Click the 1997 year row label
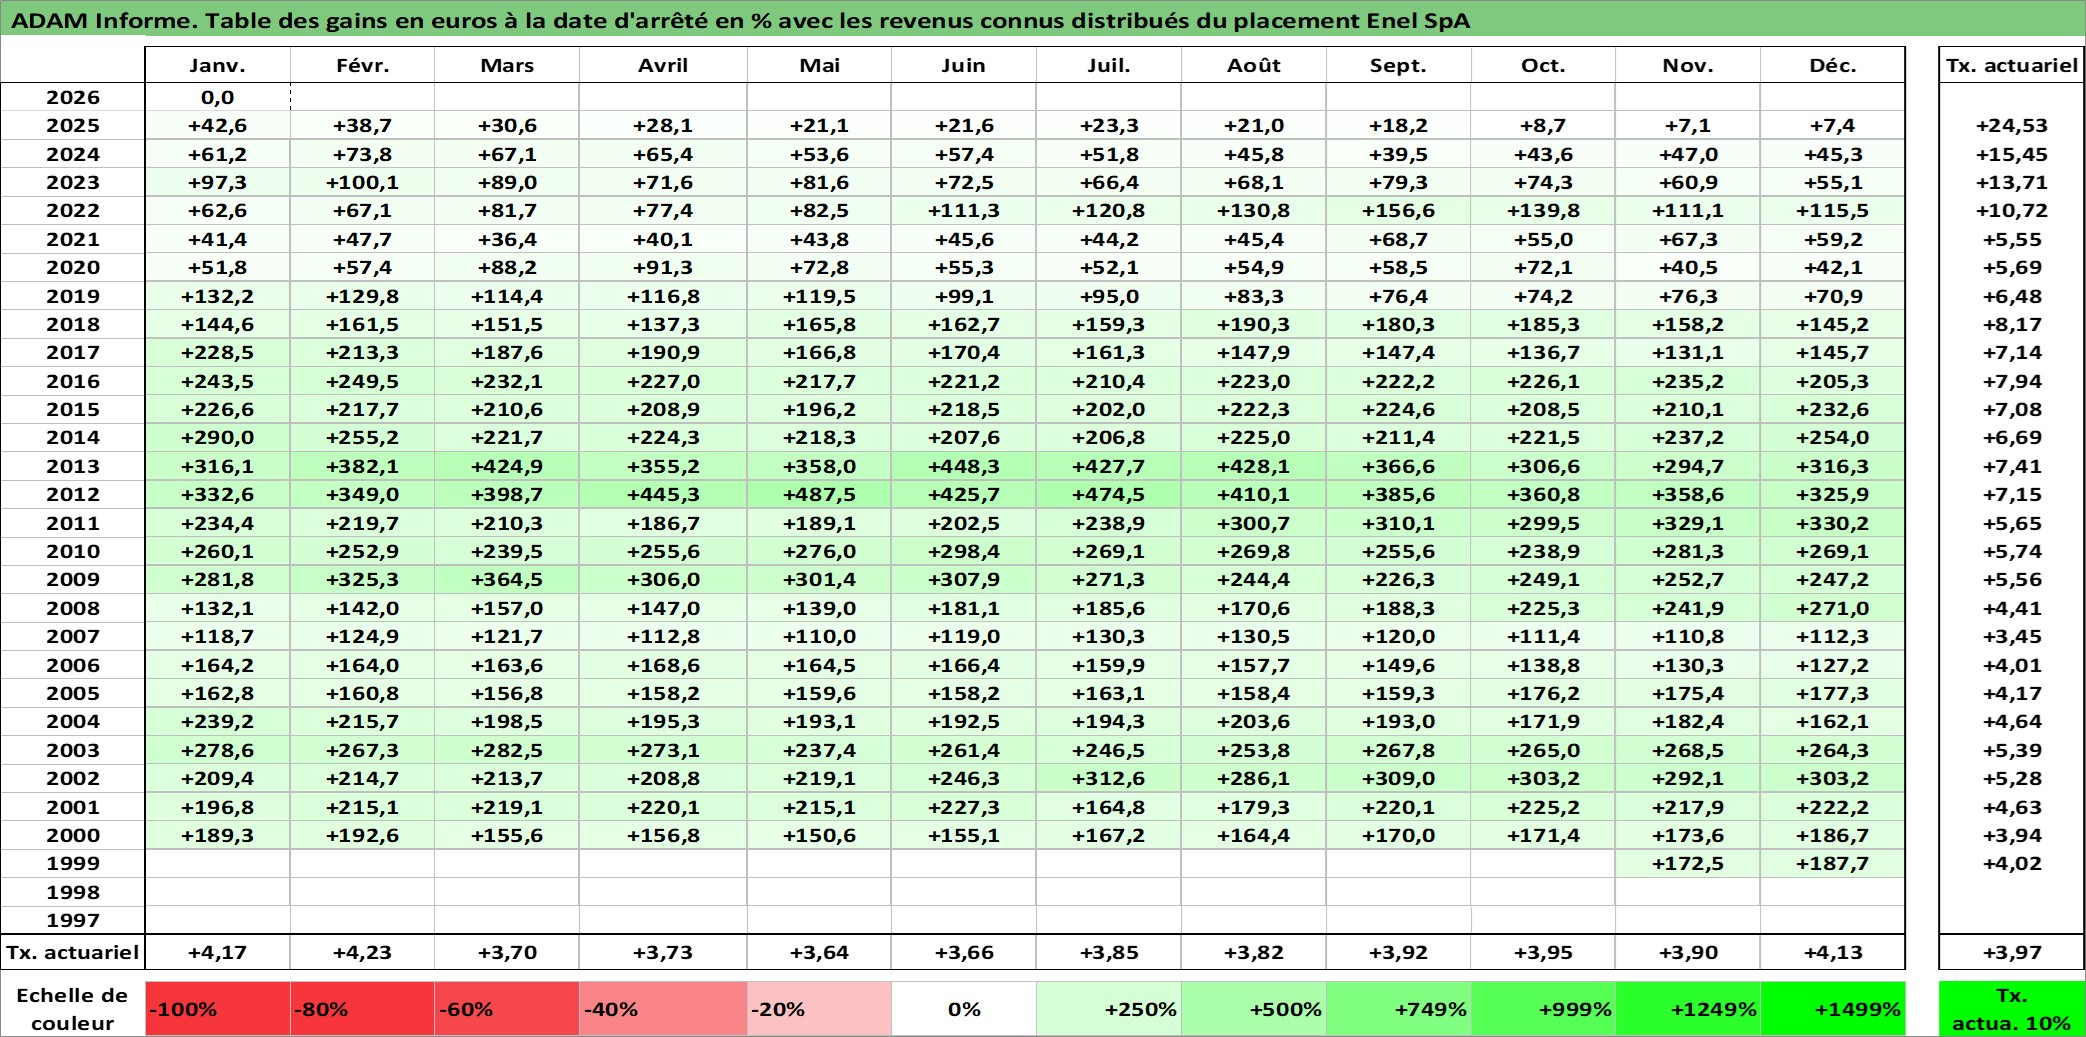 (73, 920)
